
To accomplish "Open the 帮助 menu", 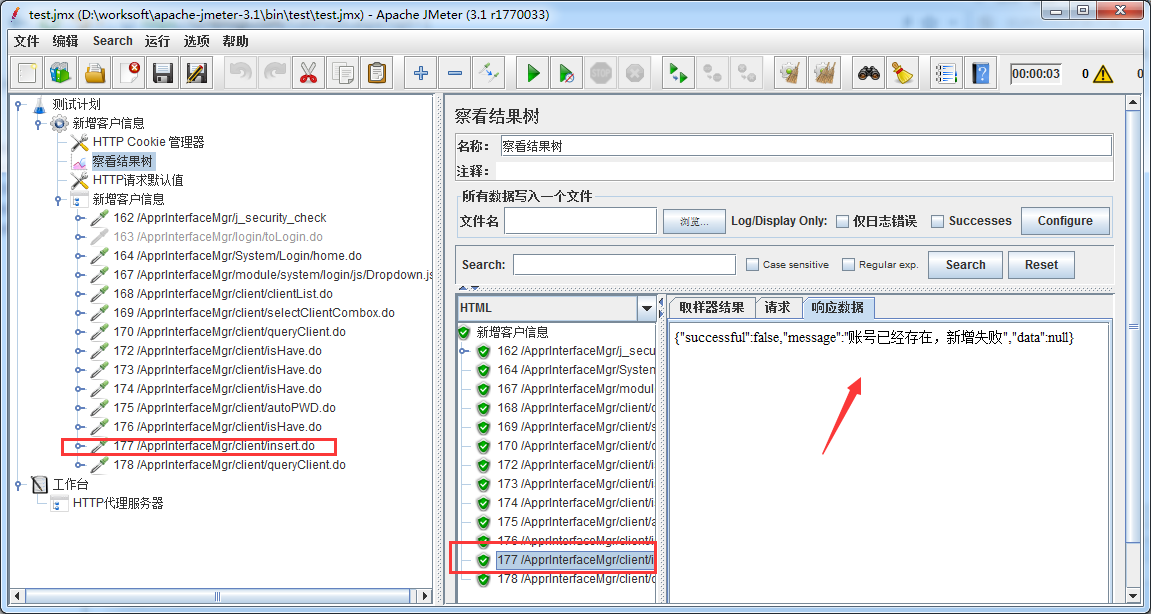I will (236, 41).
